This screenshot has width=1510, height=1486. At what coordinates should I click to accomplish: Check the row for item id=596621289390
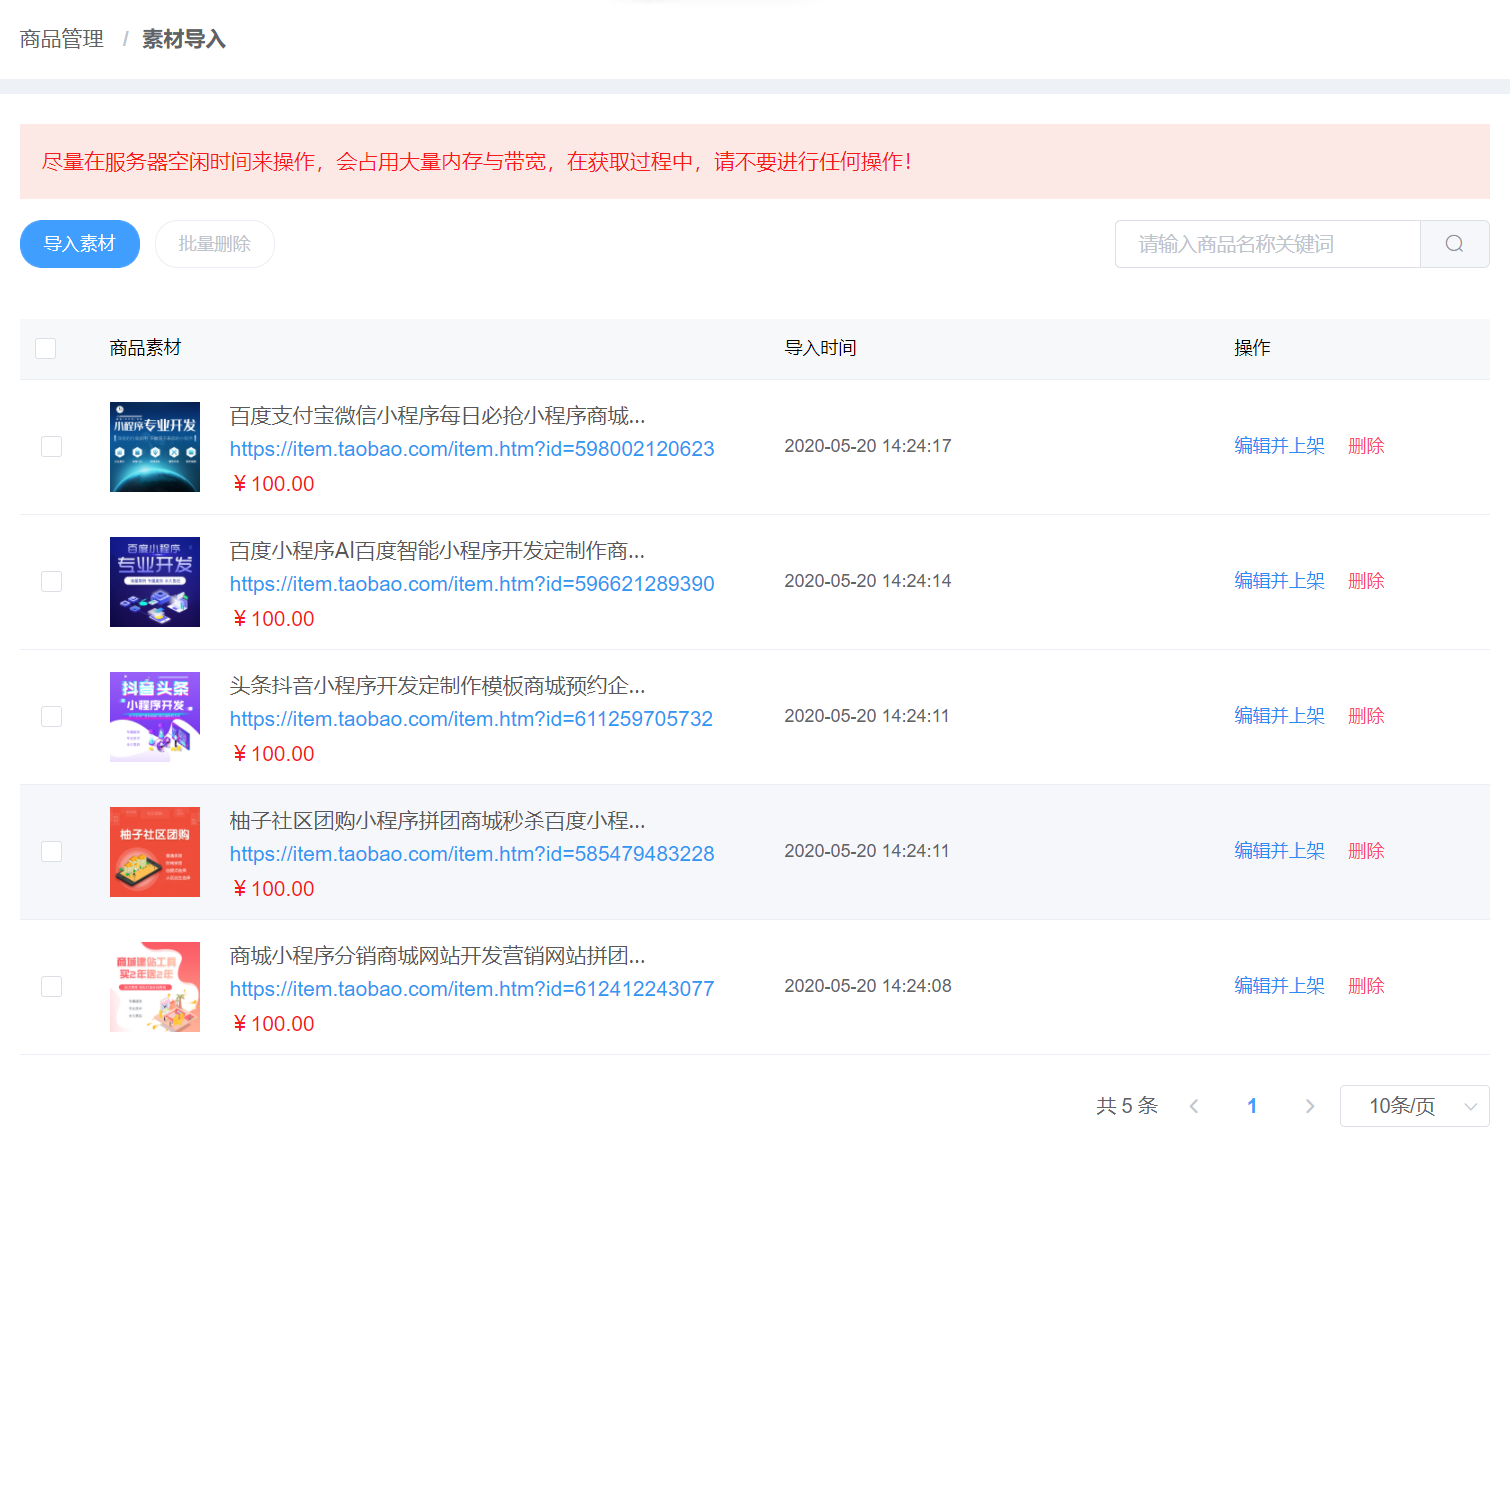pyautogui.click(x=51, y=581)
